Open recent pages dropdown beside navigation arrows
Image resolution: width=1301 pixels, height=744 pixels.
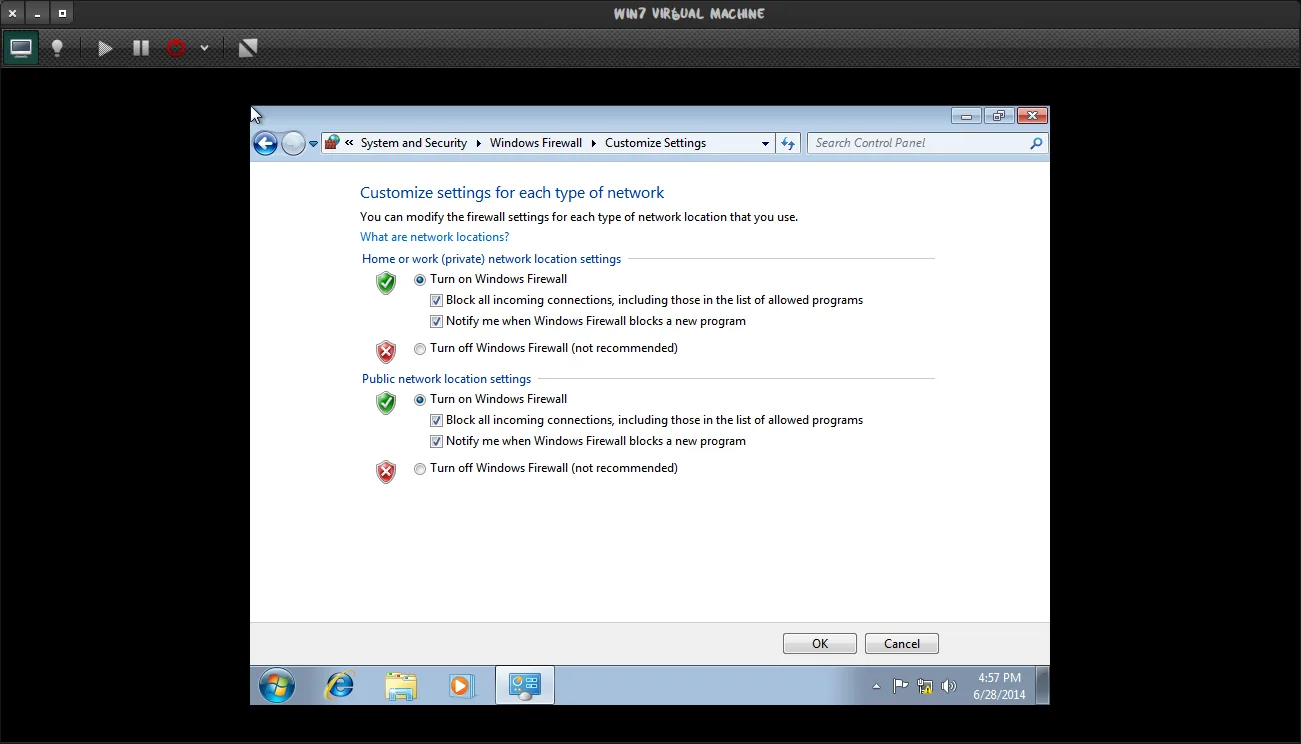[313, 144]
